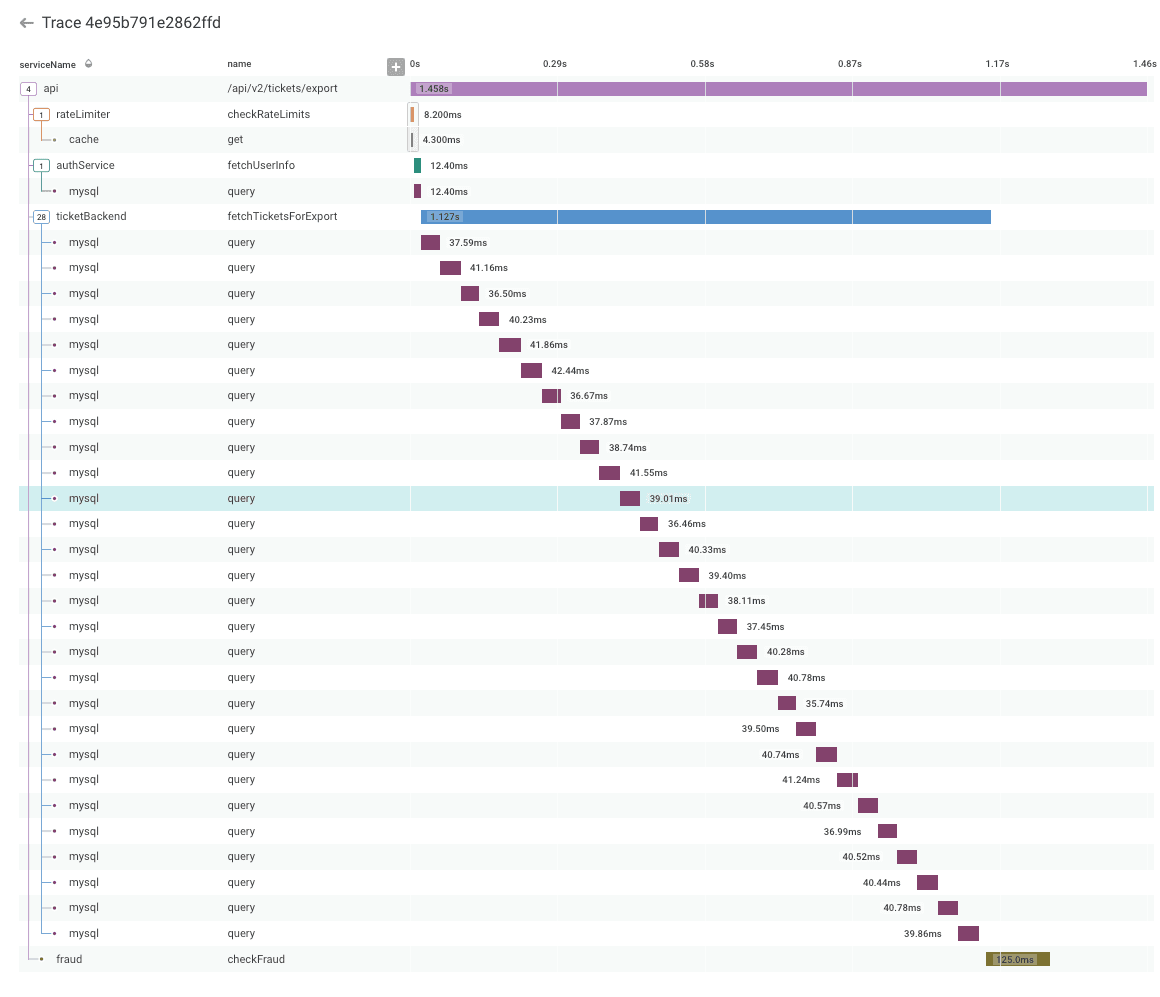The width and height of the screenshot is (1160, 997).
Task: Click the gray plus button in header
Action: coord(396,67)
